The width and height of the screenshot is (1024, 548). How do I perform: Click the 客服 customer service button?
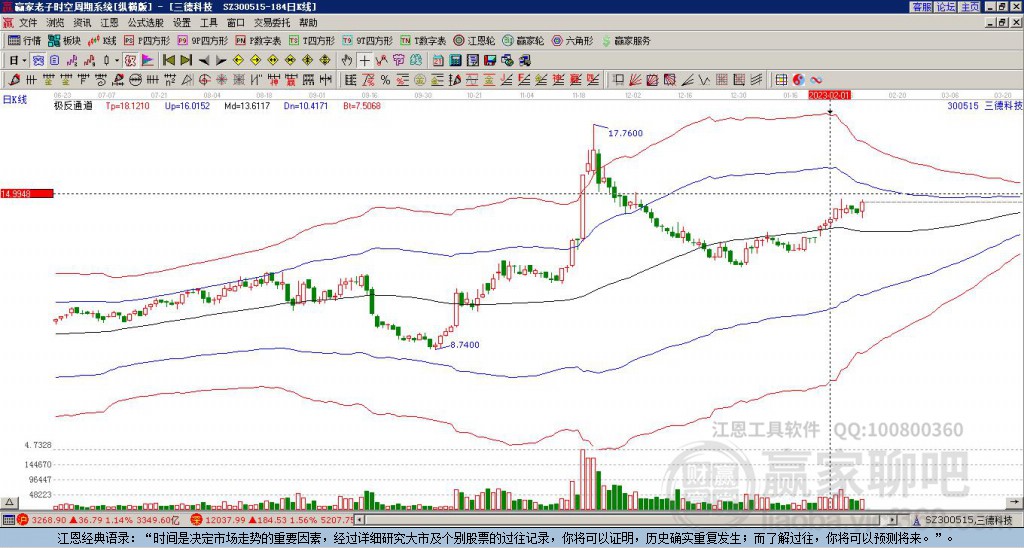tap(921, 7)
